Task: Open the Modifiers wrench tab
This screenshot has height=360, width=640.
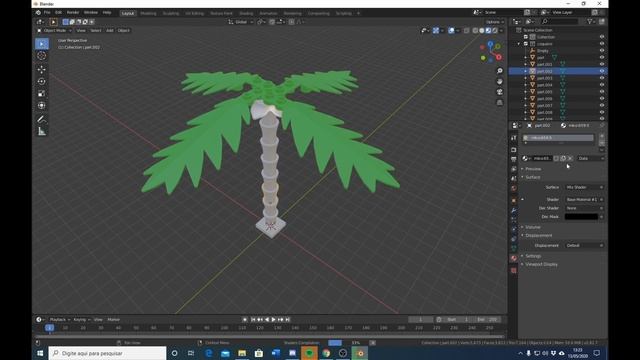Action: pos(513,210)
